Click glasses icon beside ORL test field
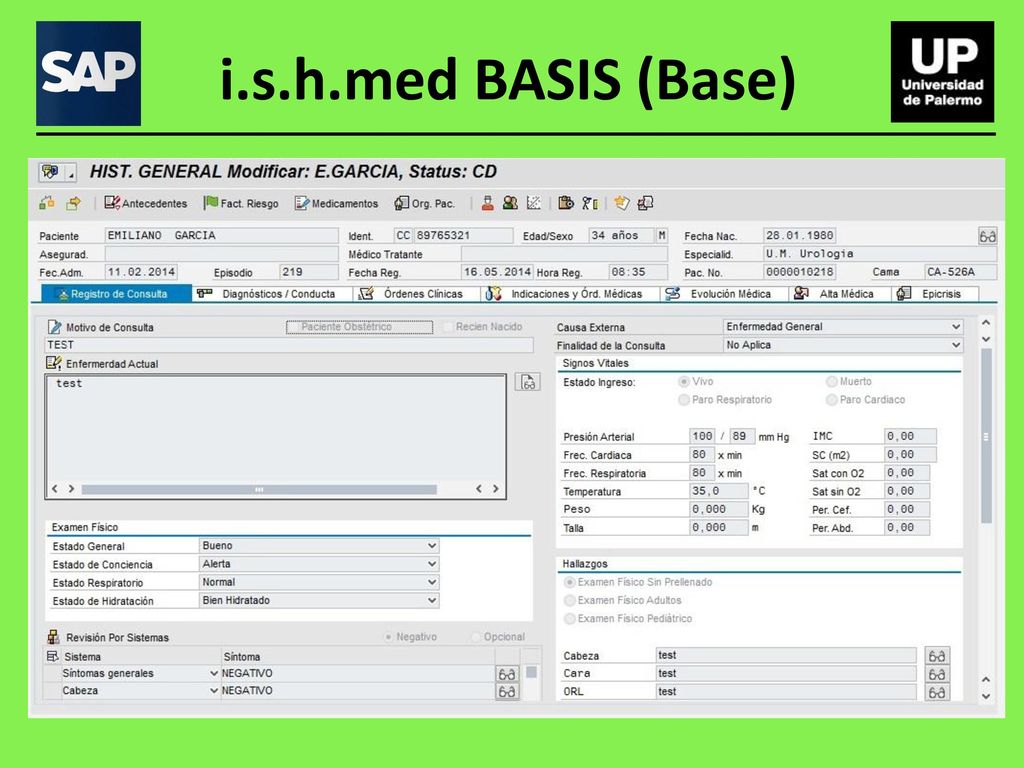 (937, 692)
